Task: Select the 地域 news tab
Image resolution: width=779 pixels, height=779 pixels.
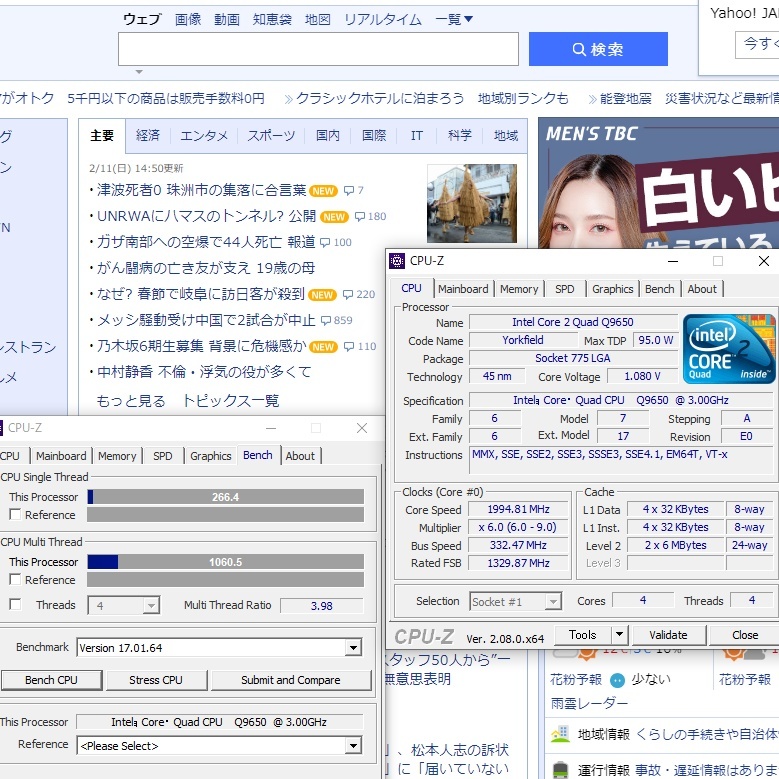Action: click(506, 136)
